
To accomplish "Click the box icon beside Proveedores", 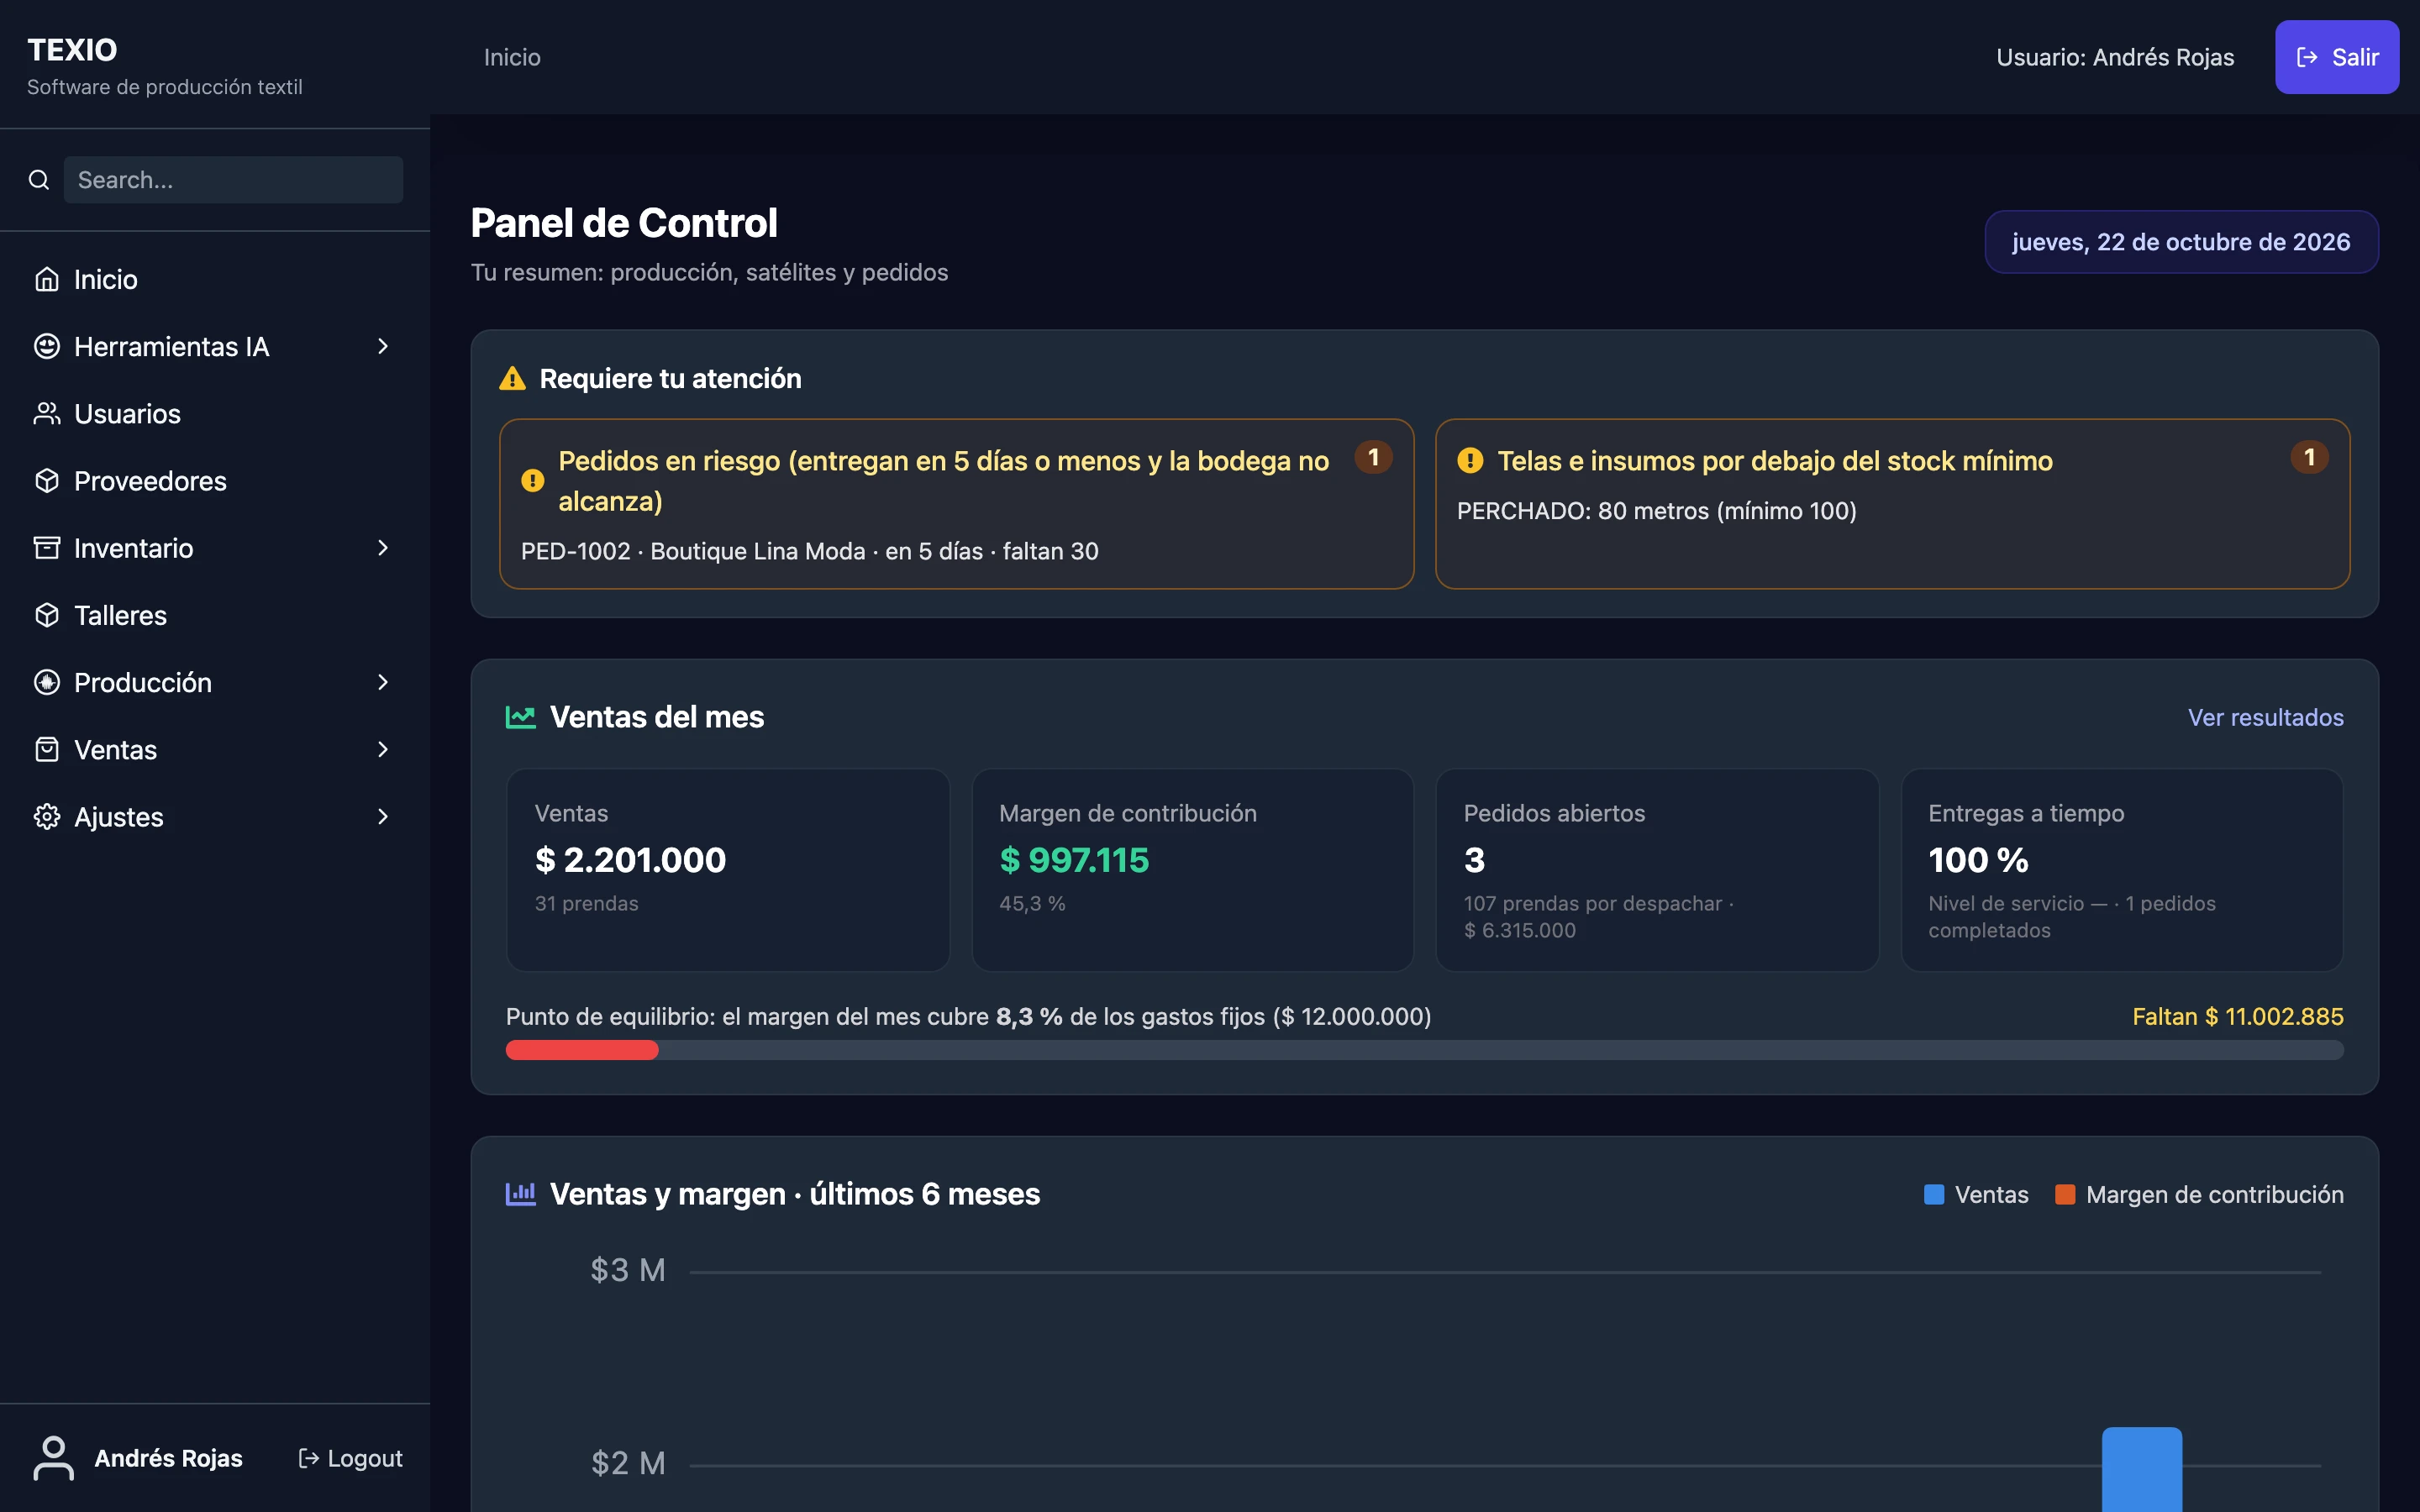I will (x=47, y=480).
